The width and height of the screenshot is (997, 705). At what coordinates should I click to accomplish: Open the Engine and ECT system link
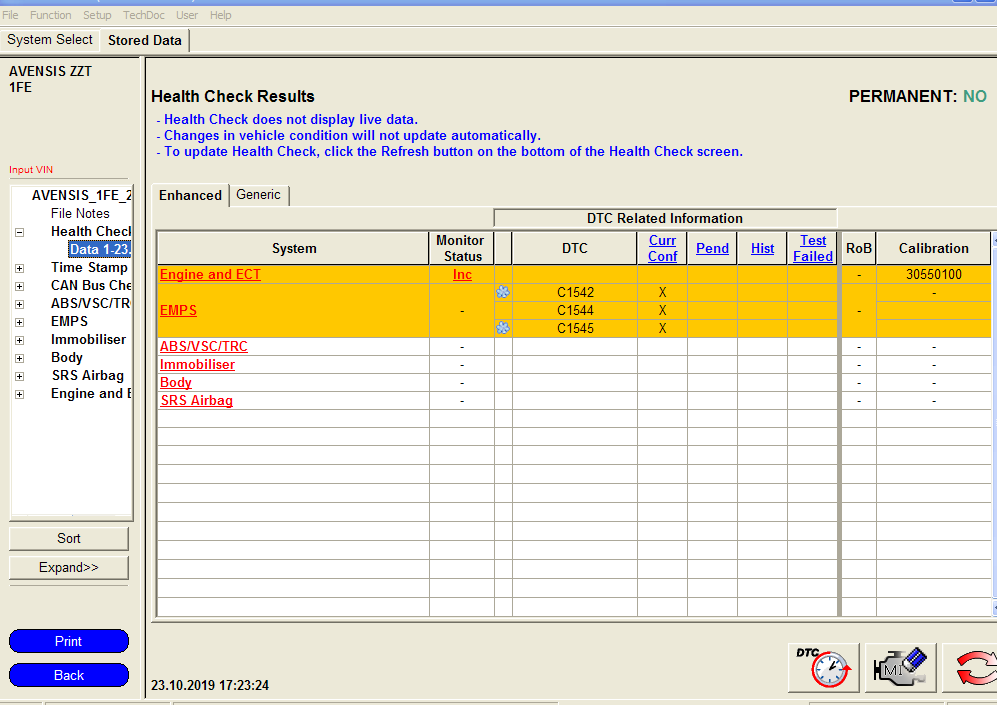(x=210, y=274)
